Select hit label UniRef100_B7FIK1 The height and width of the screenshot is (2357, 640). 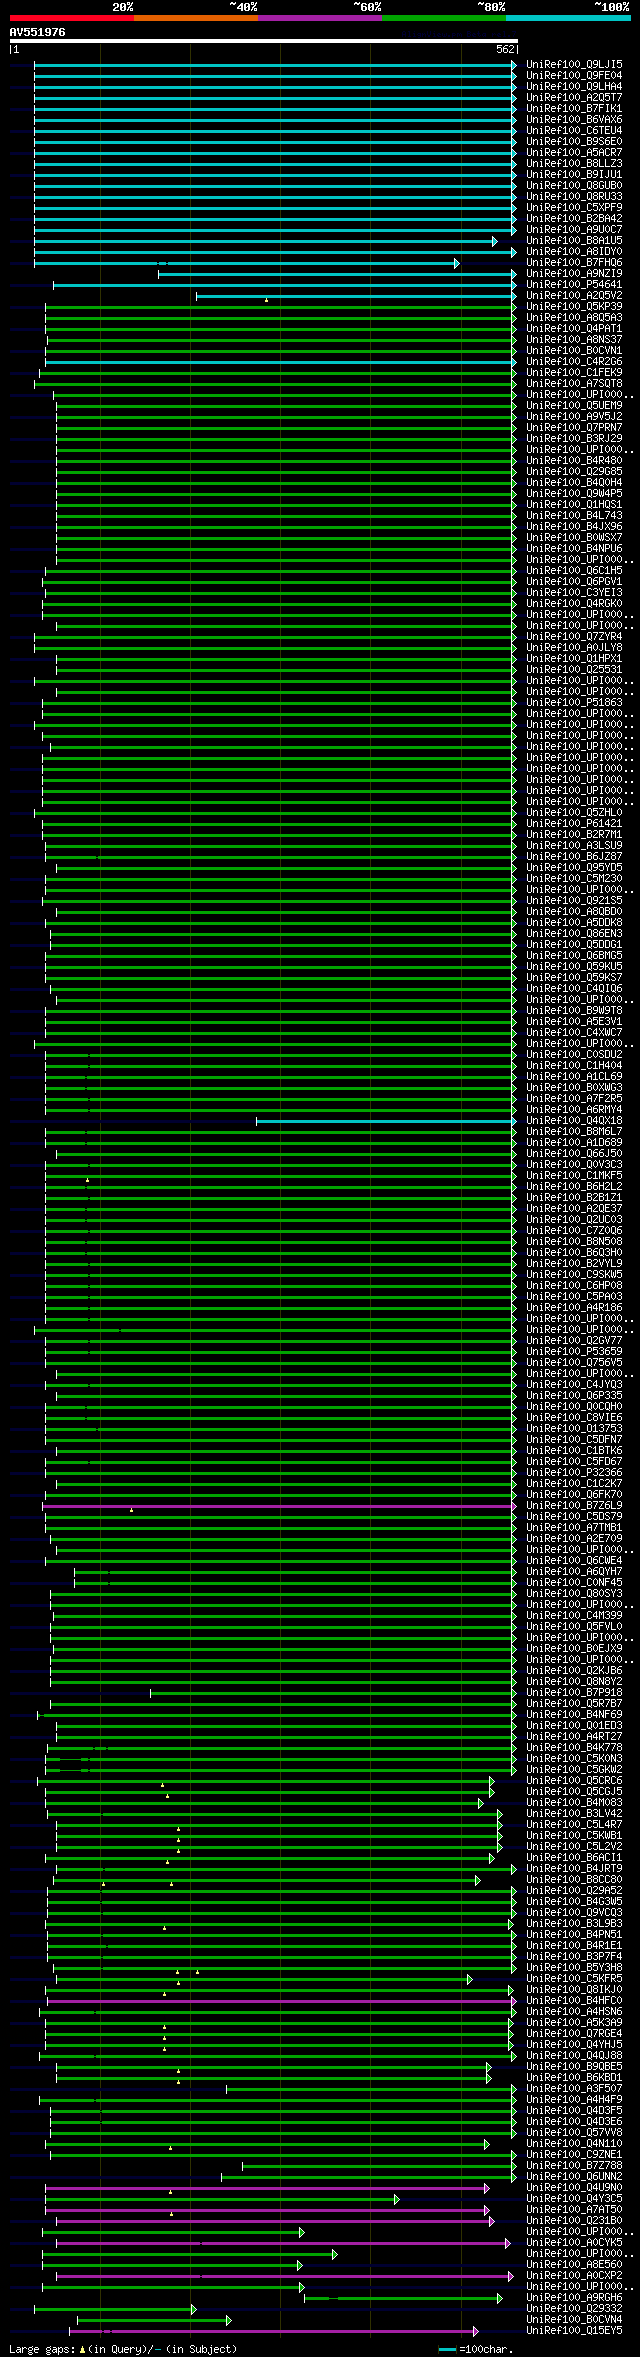pos(574,109)
